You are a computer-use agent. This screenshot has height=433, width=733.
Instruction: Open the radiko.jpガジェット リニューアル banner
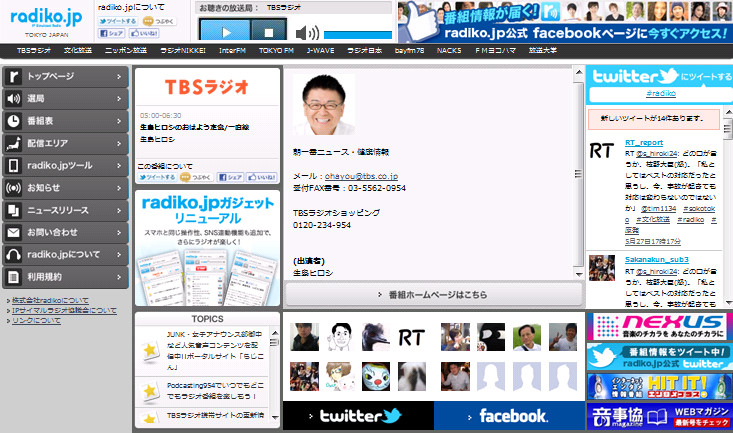[x=208, y=248]
